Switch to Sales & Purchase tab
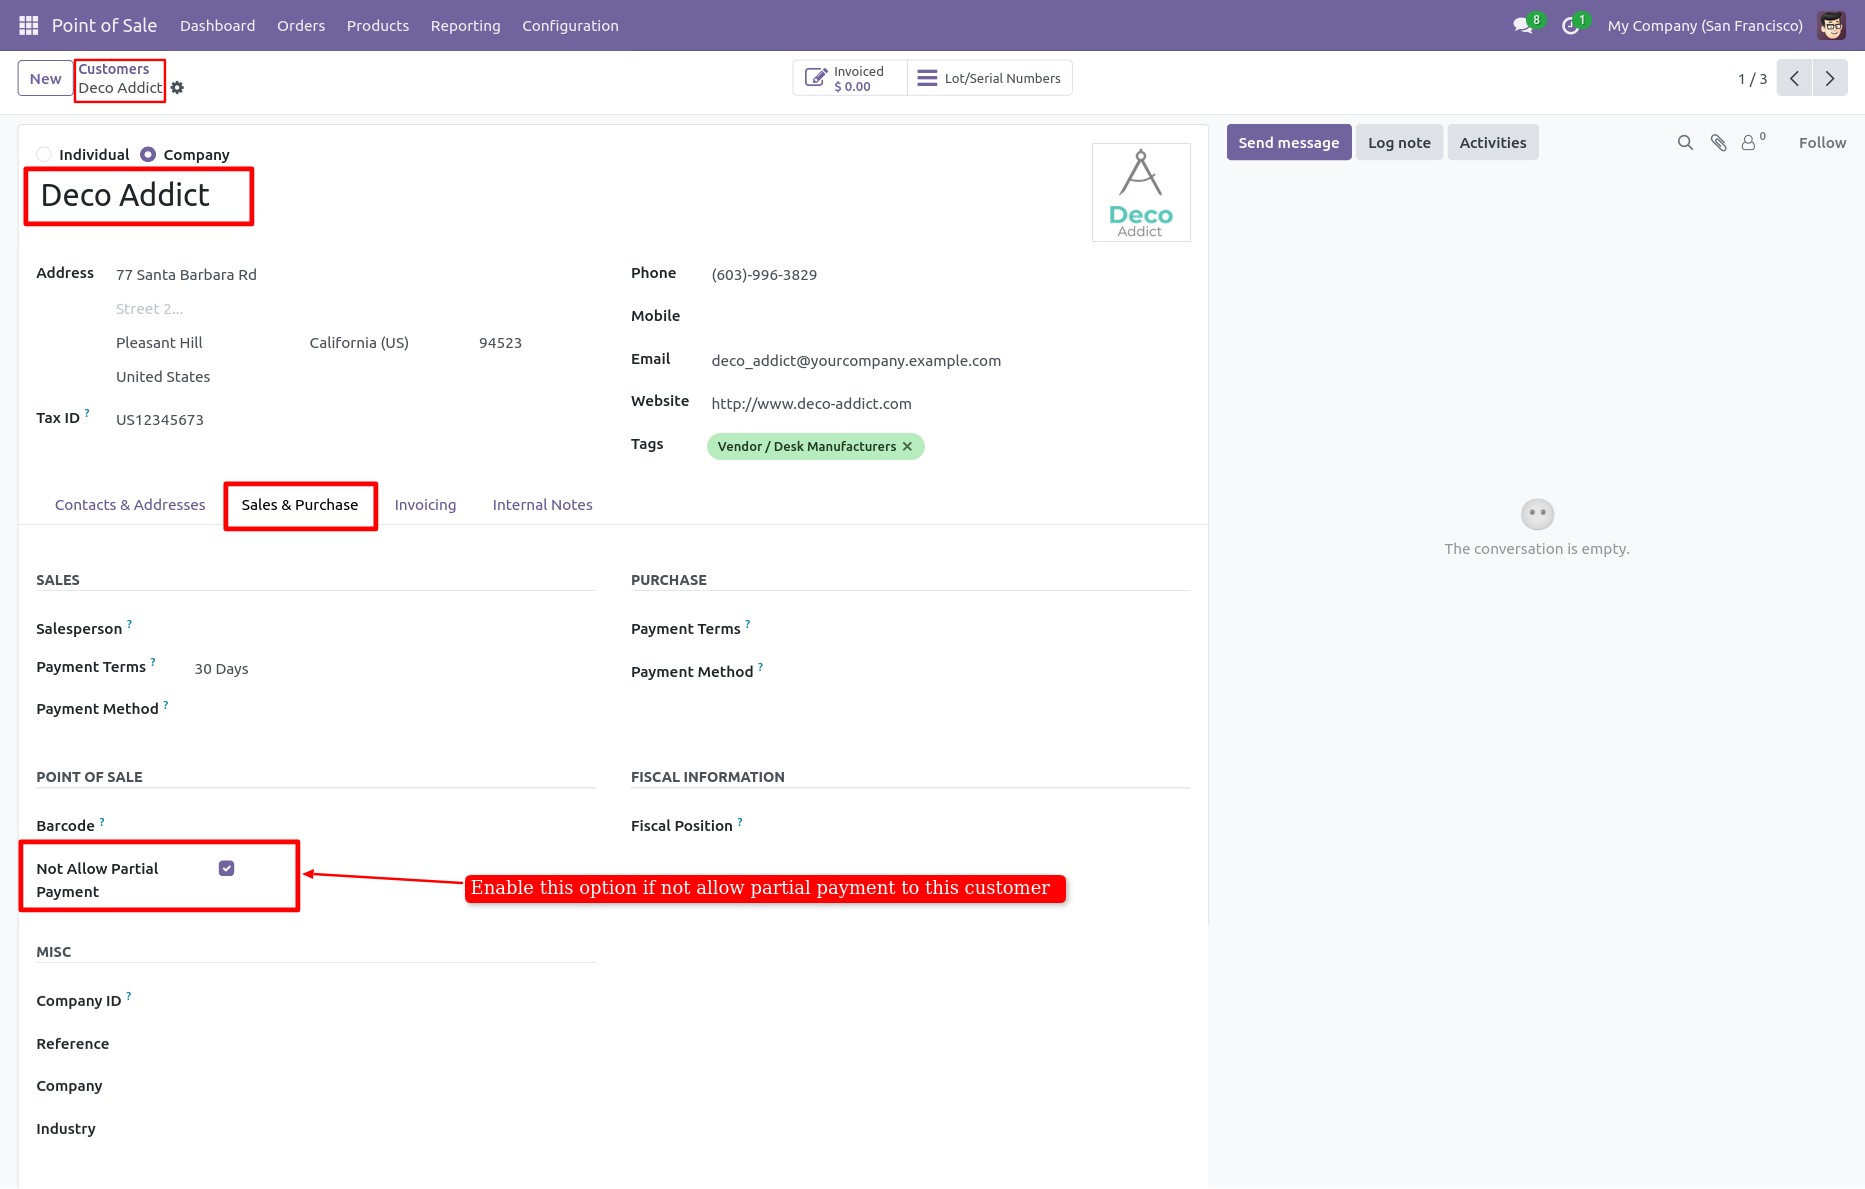This screenshot has width=1865, height=1189. click(300, 505)
